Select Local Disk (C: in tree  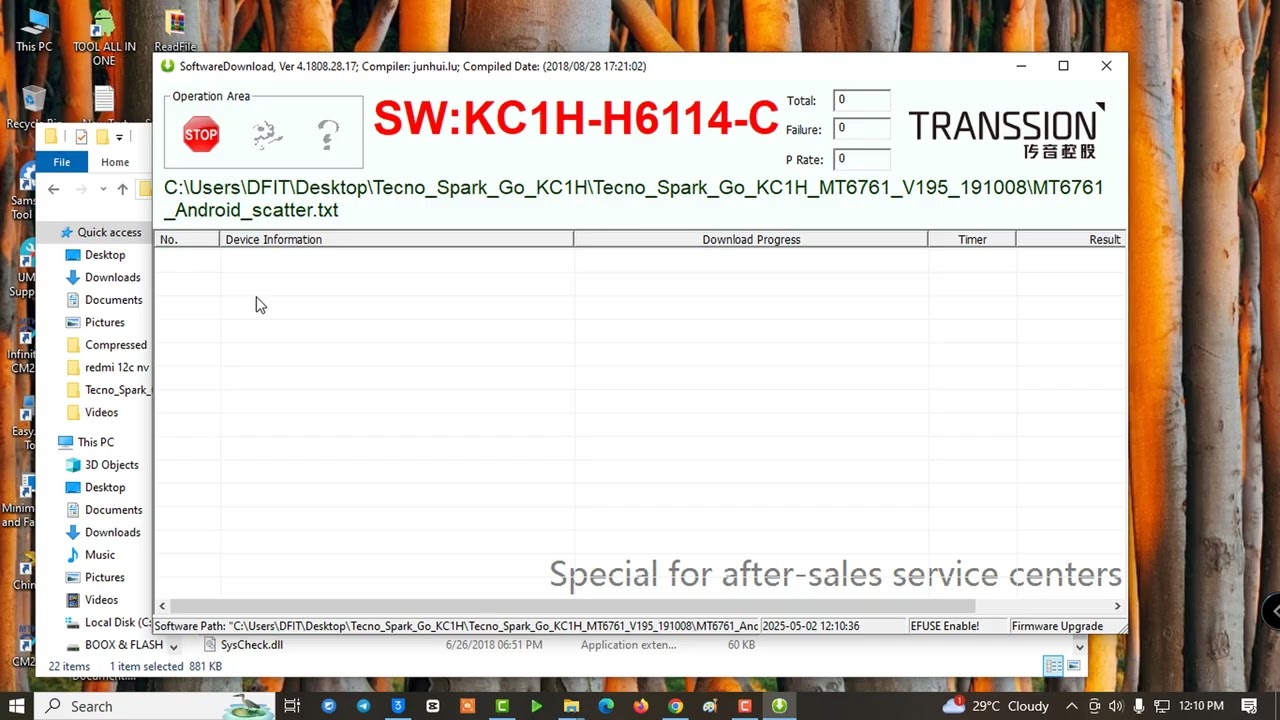tap(108, 622)
